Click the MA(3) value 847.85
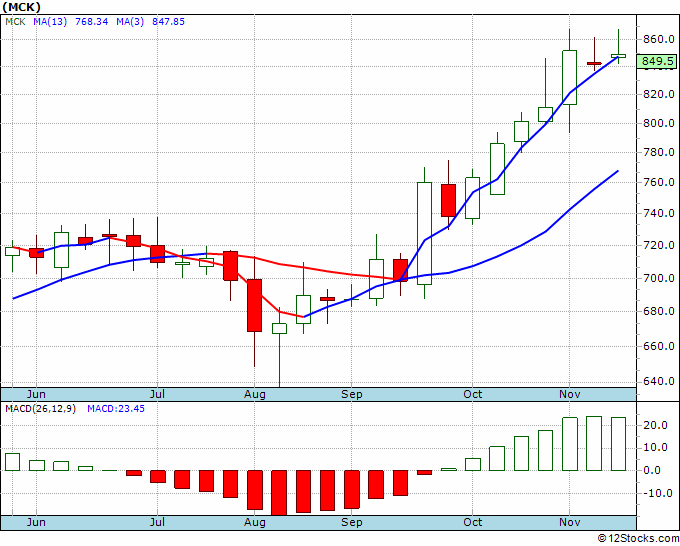 [168, 22]
